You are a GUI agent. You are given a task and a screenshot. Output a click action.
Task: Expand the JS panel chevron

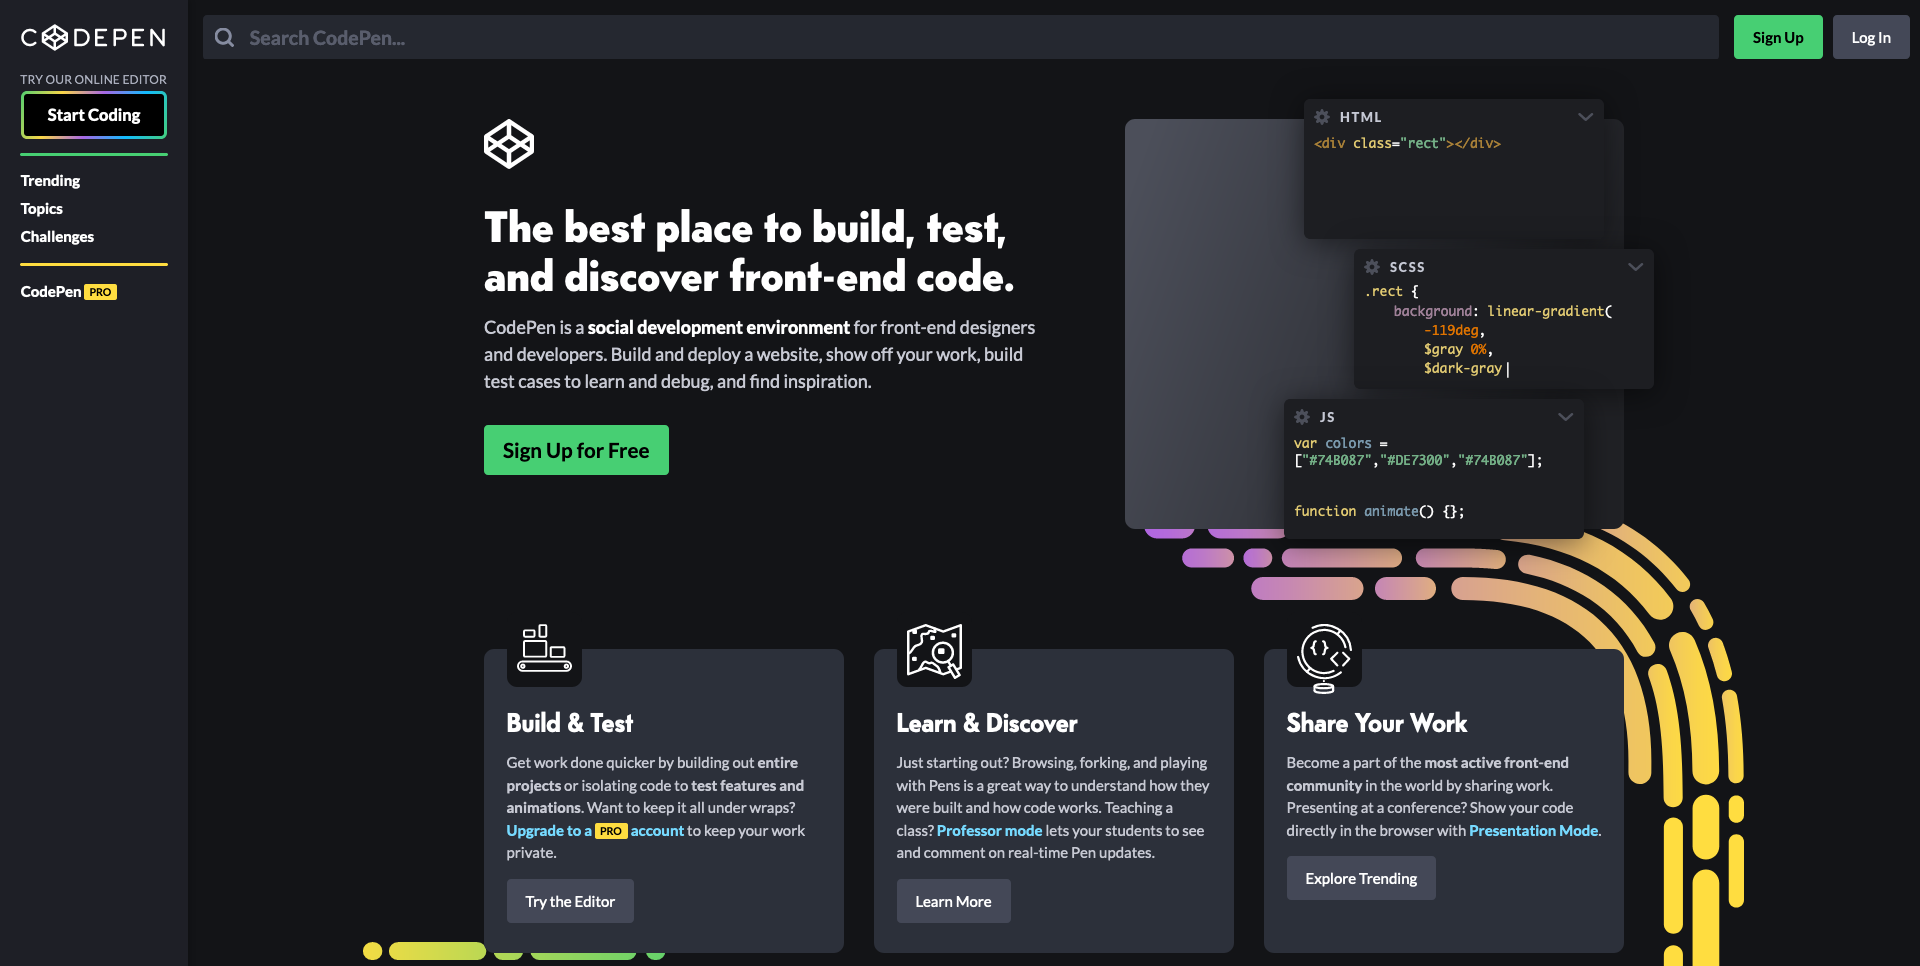click(x=1565, y=417)
